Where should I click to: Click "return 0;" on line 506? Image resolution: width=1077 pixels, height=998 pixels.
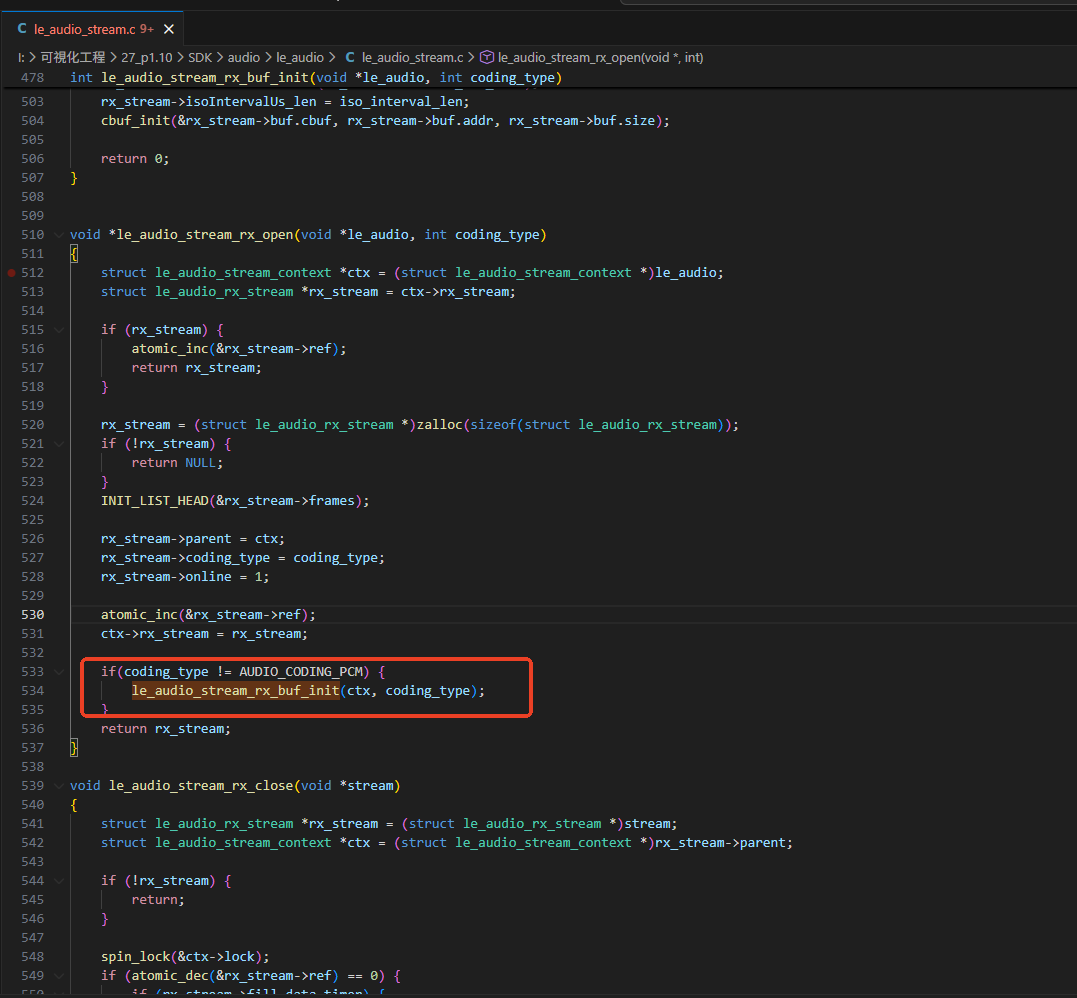click(x=135, y=159)
